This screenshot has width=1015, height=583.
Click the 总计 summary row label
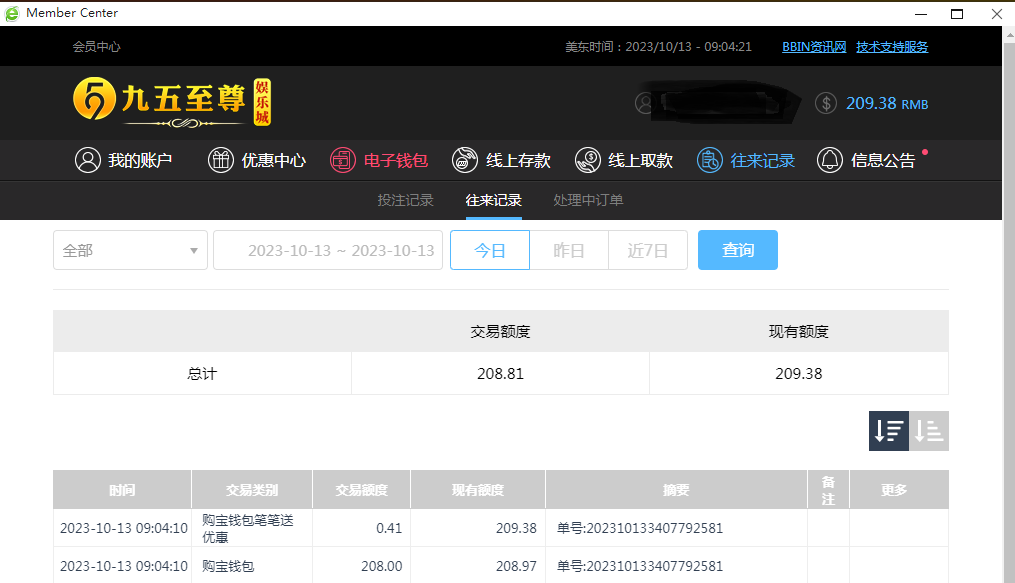(202, 373)
